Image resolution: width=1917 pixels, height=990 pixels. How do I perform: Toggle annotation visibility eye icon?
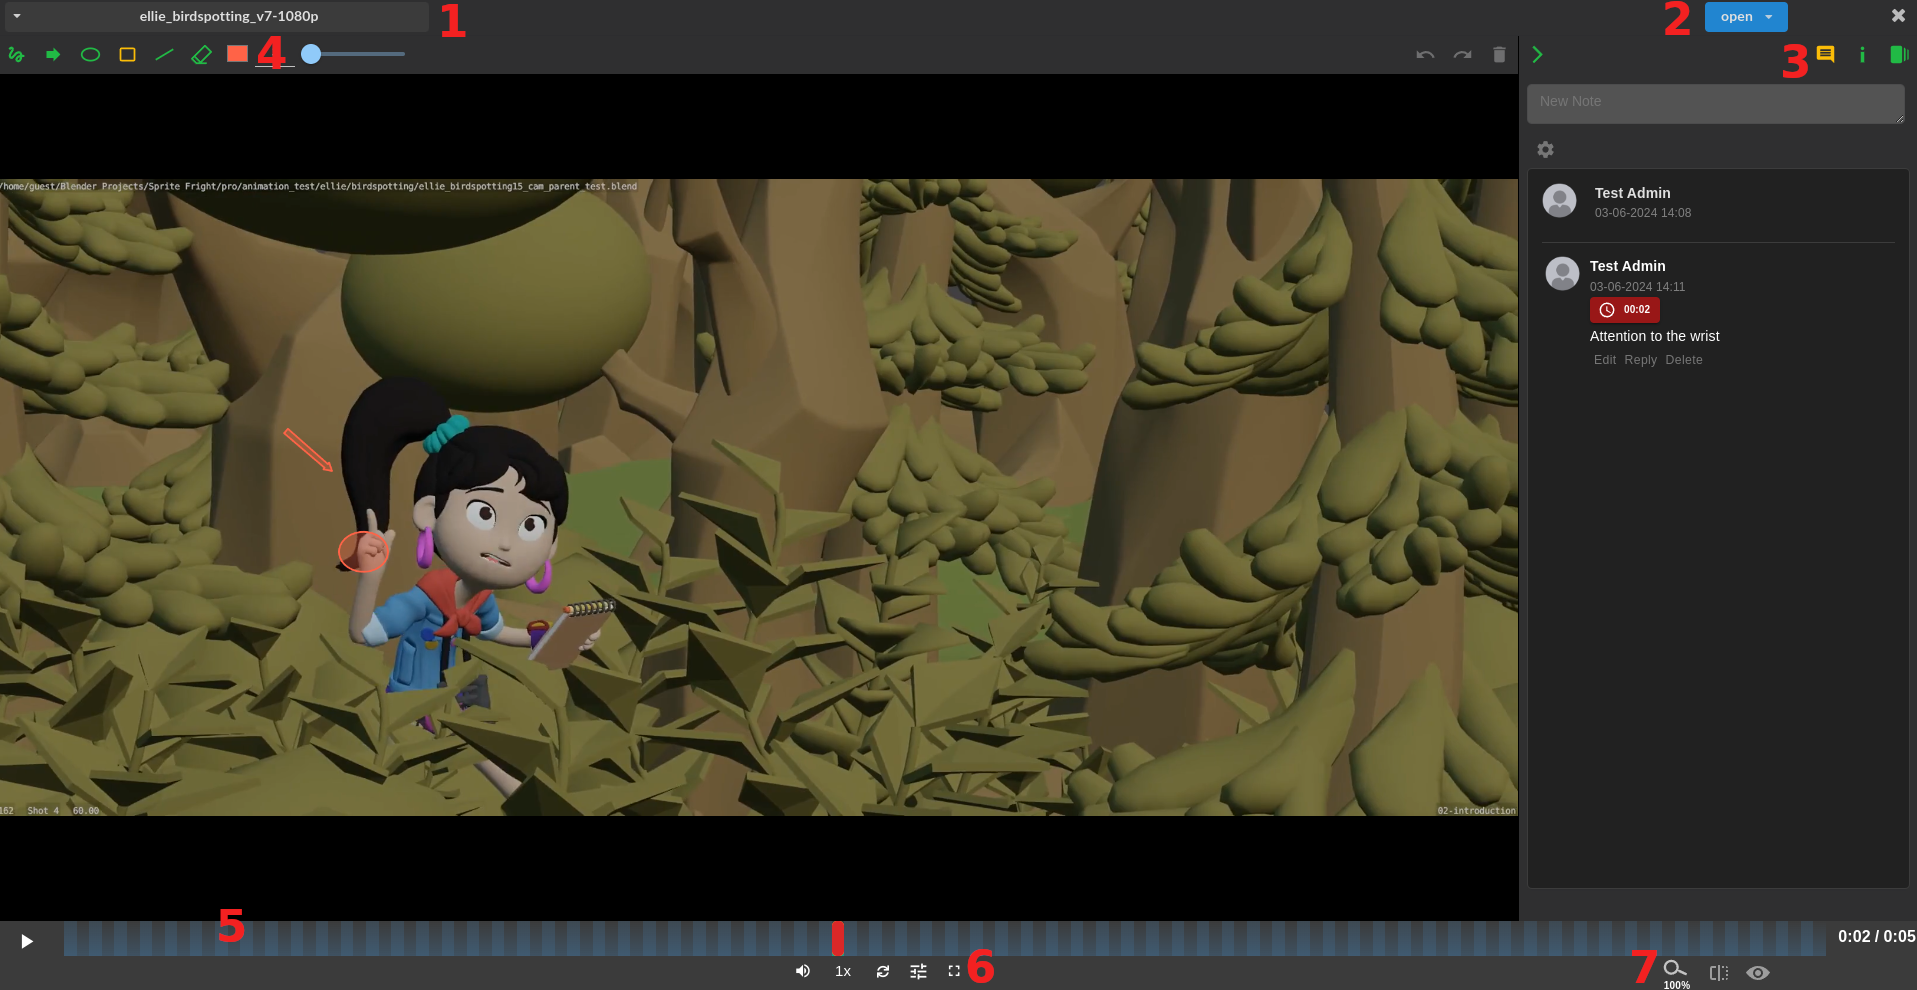(1757, 973)
